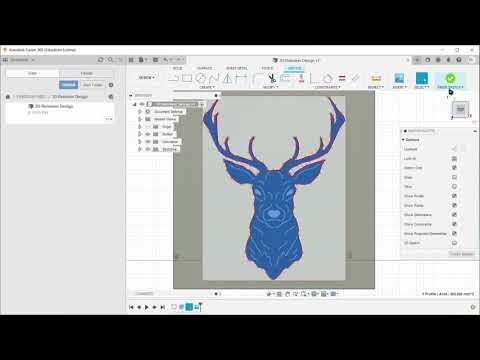Select the Fillet modify tool
Screen dimensions: 480x360
click(x=258, y=78)
